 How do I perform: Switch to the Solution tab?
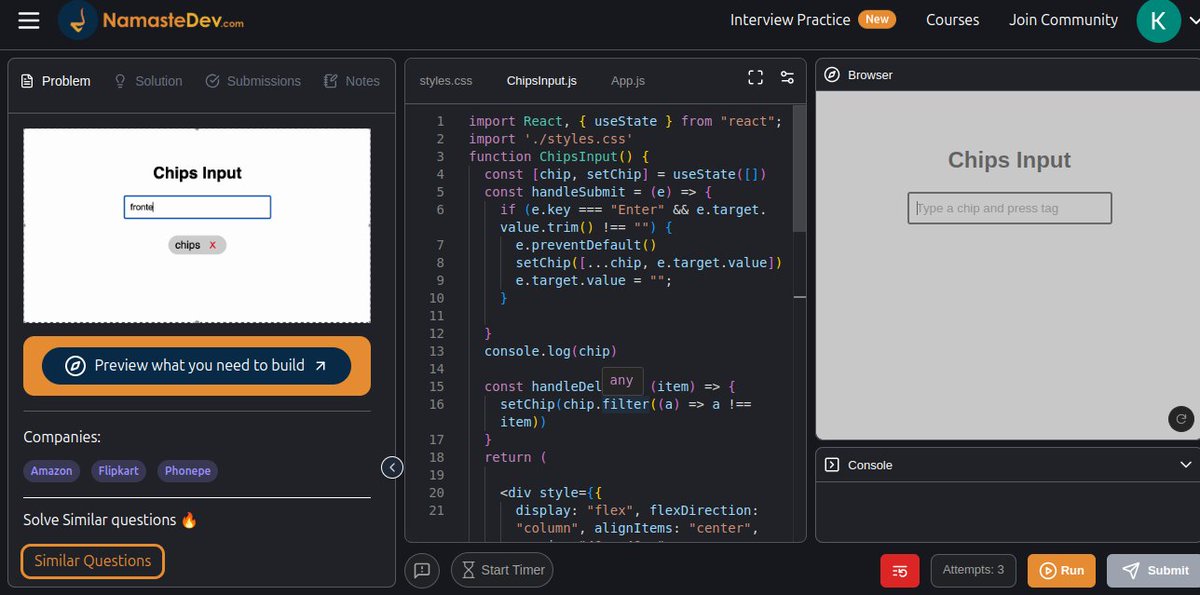click(148, 81)
